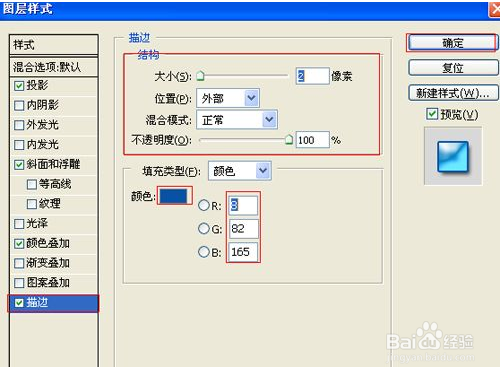This screenshot has width=504, height=376.
Task: Enable the 图案叠加 checkbox
Action: [x=19, y=283]
